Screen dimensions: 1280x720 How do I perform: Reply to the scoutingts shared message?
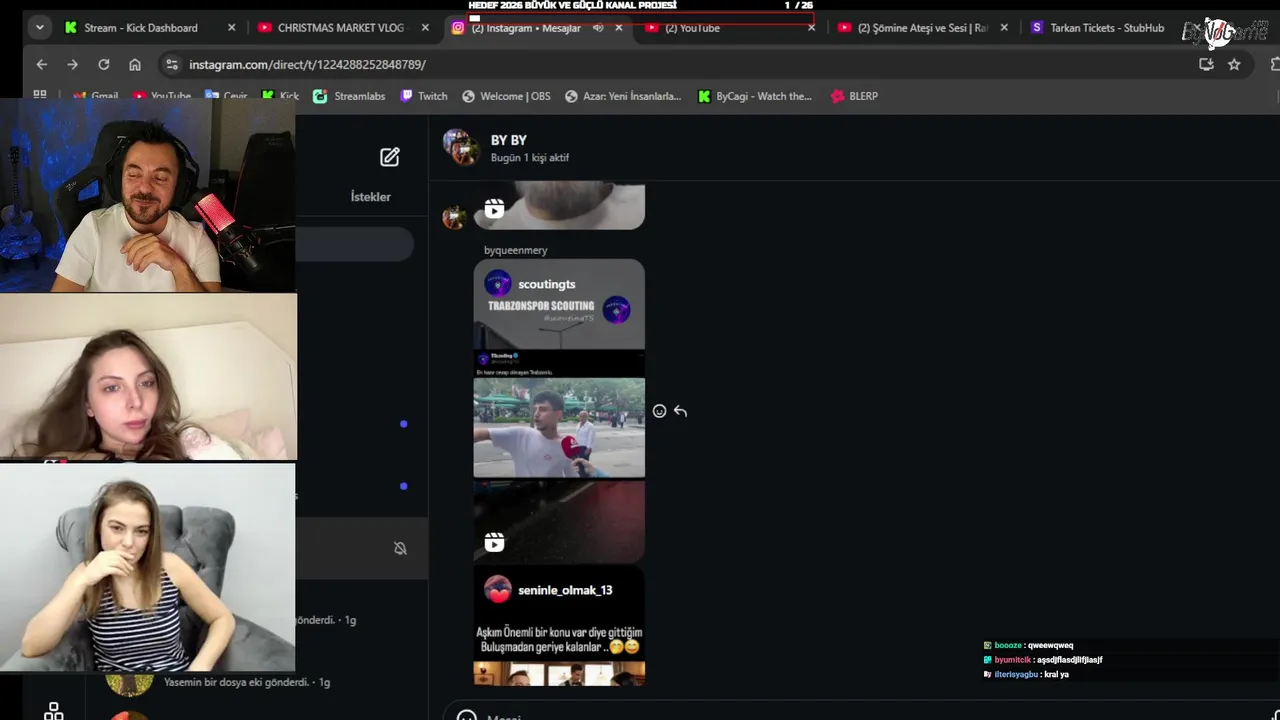(x=680, y=411)
